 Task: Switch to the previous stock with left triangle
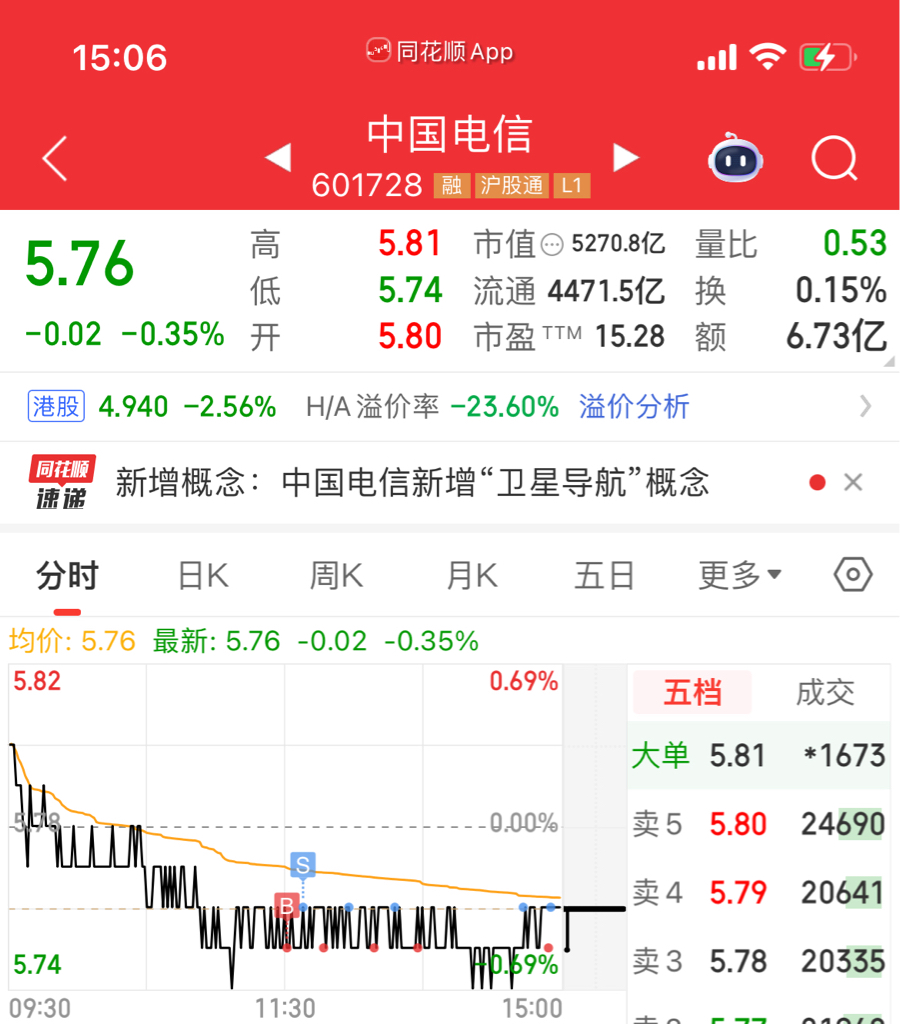coord(278,158)
